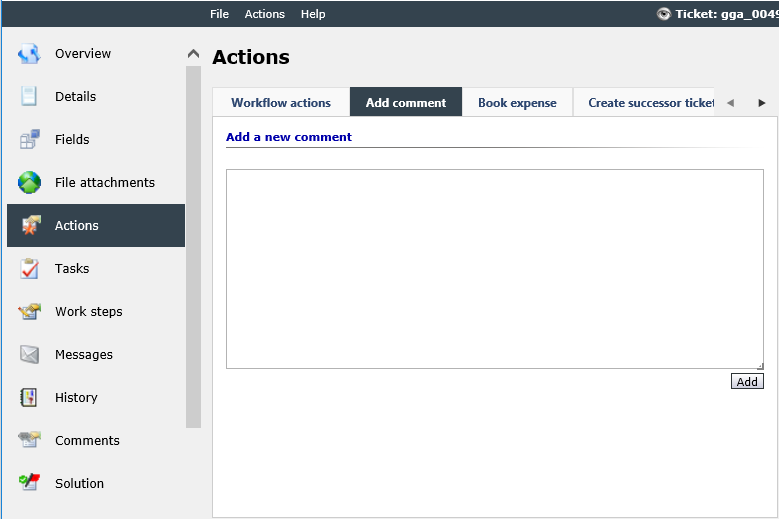Open the Overview section icon
Viewport: 779px width, 519px height.
pos(29,54)
